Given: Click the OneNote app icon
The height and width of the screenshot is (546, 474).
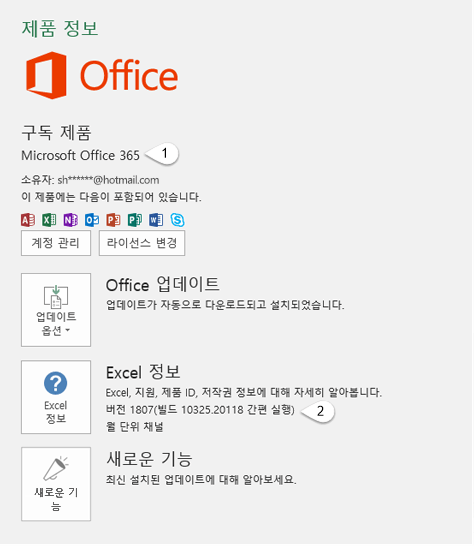Looking at the screenshot, I should click(71, 220).
